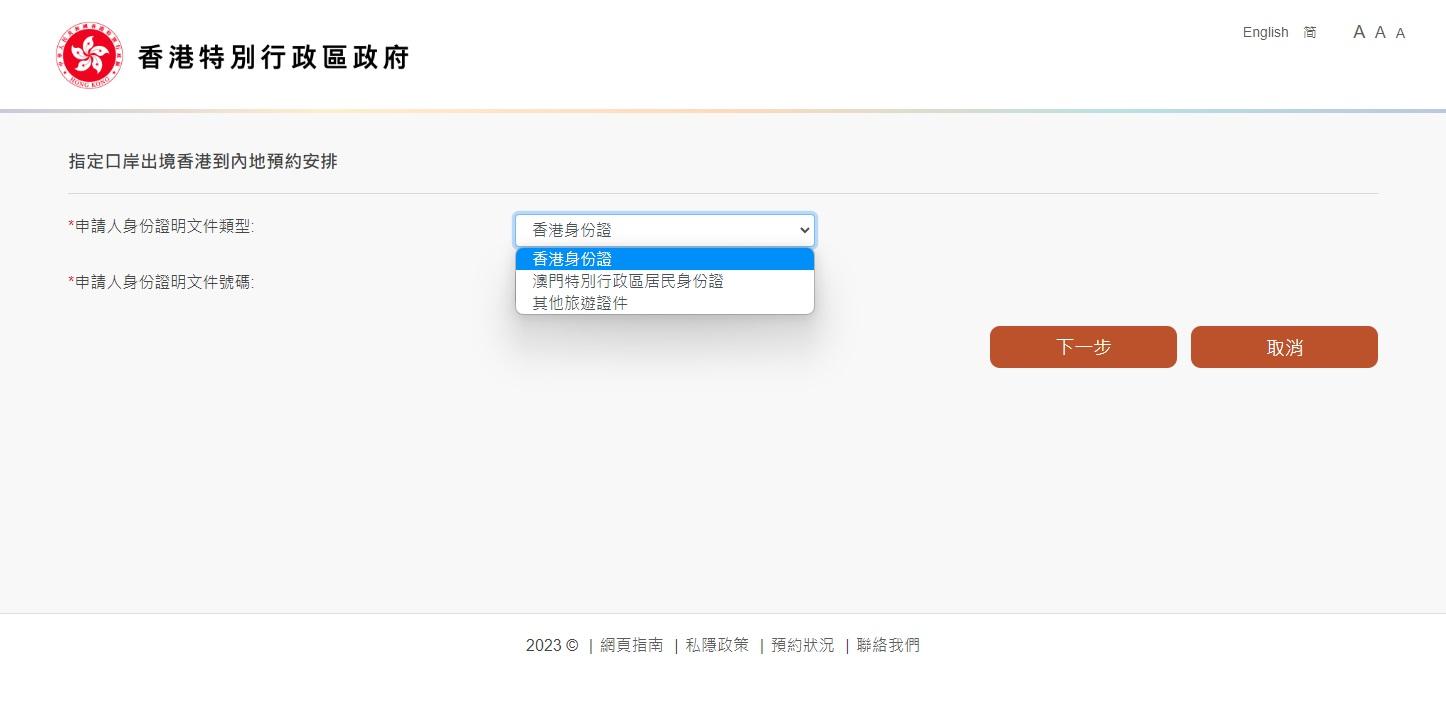Click the 香港特別行政區政府 header title
The image size is (1446, 728).
(273, 57)
